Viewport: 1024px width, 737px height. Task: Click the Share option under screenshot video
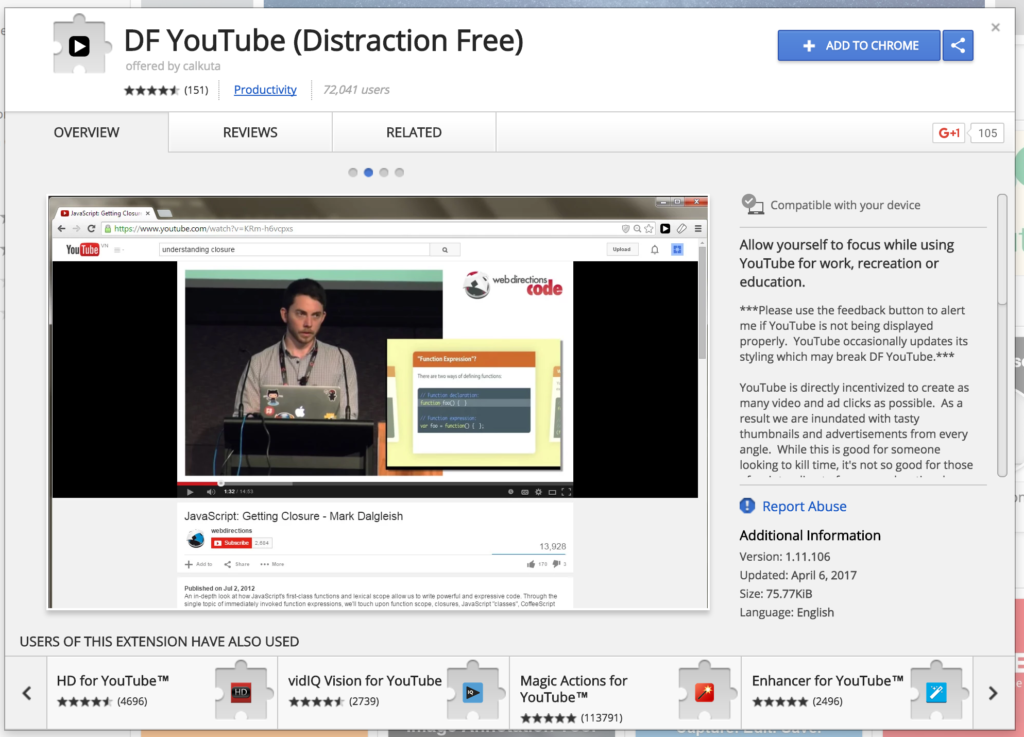(x=236, y=564)
